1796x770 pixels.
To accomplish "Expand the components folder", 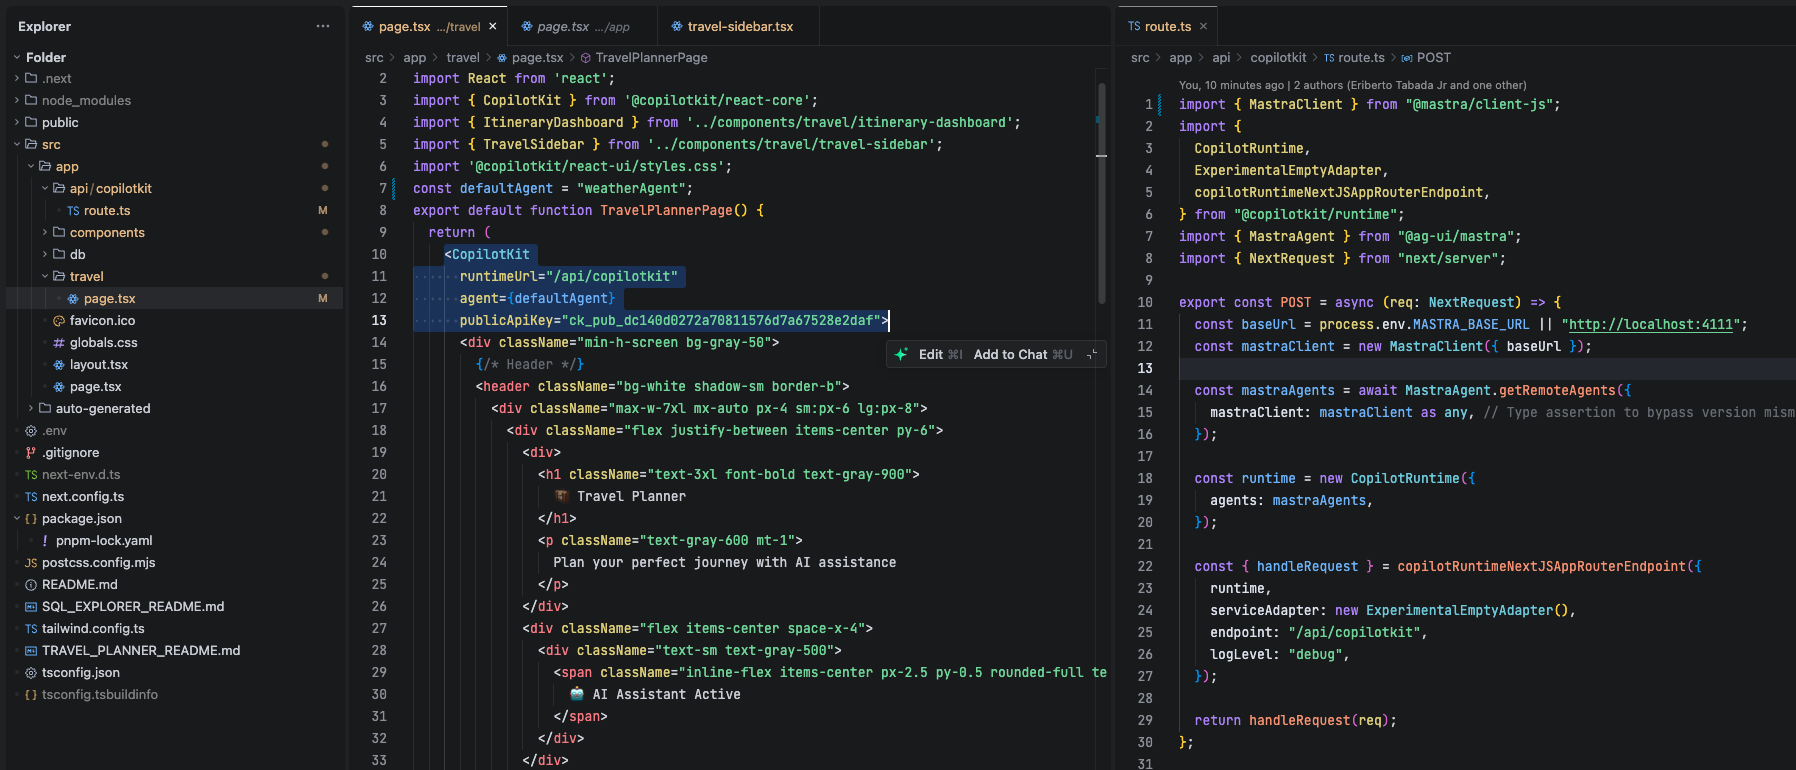I will click(x=45, y=233).
